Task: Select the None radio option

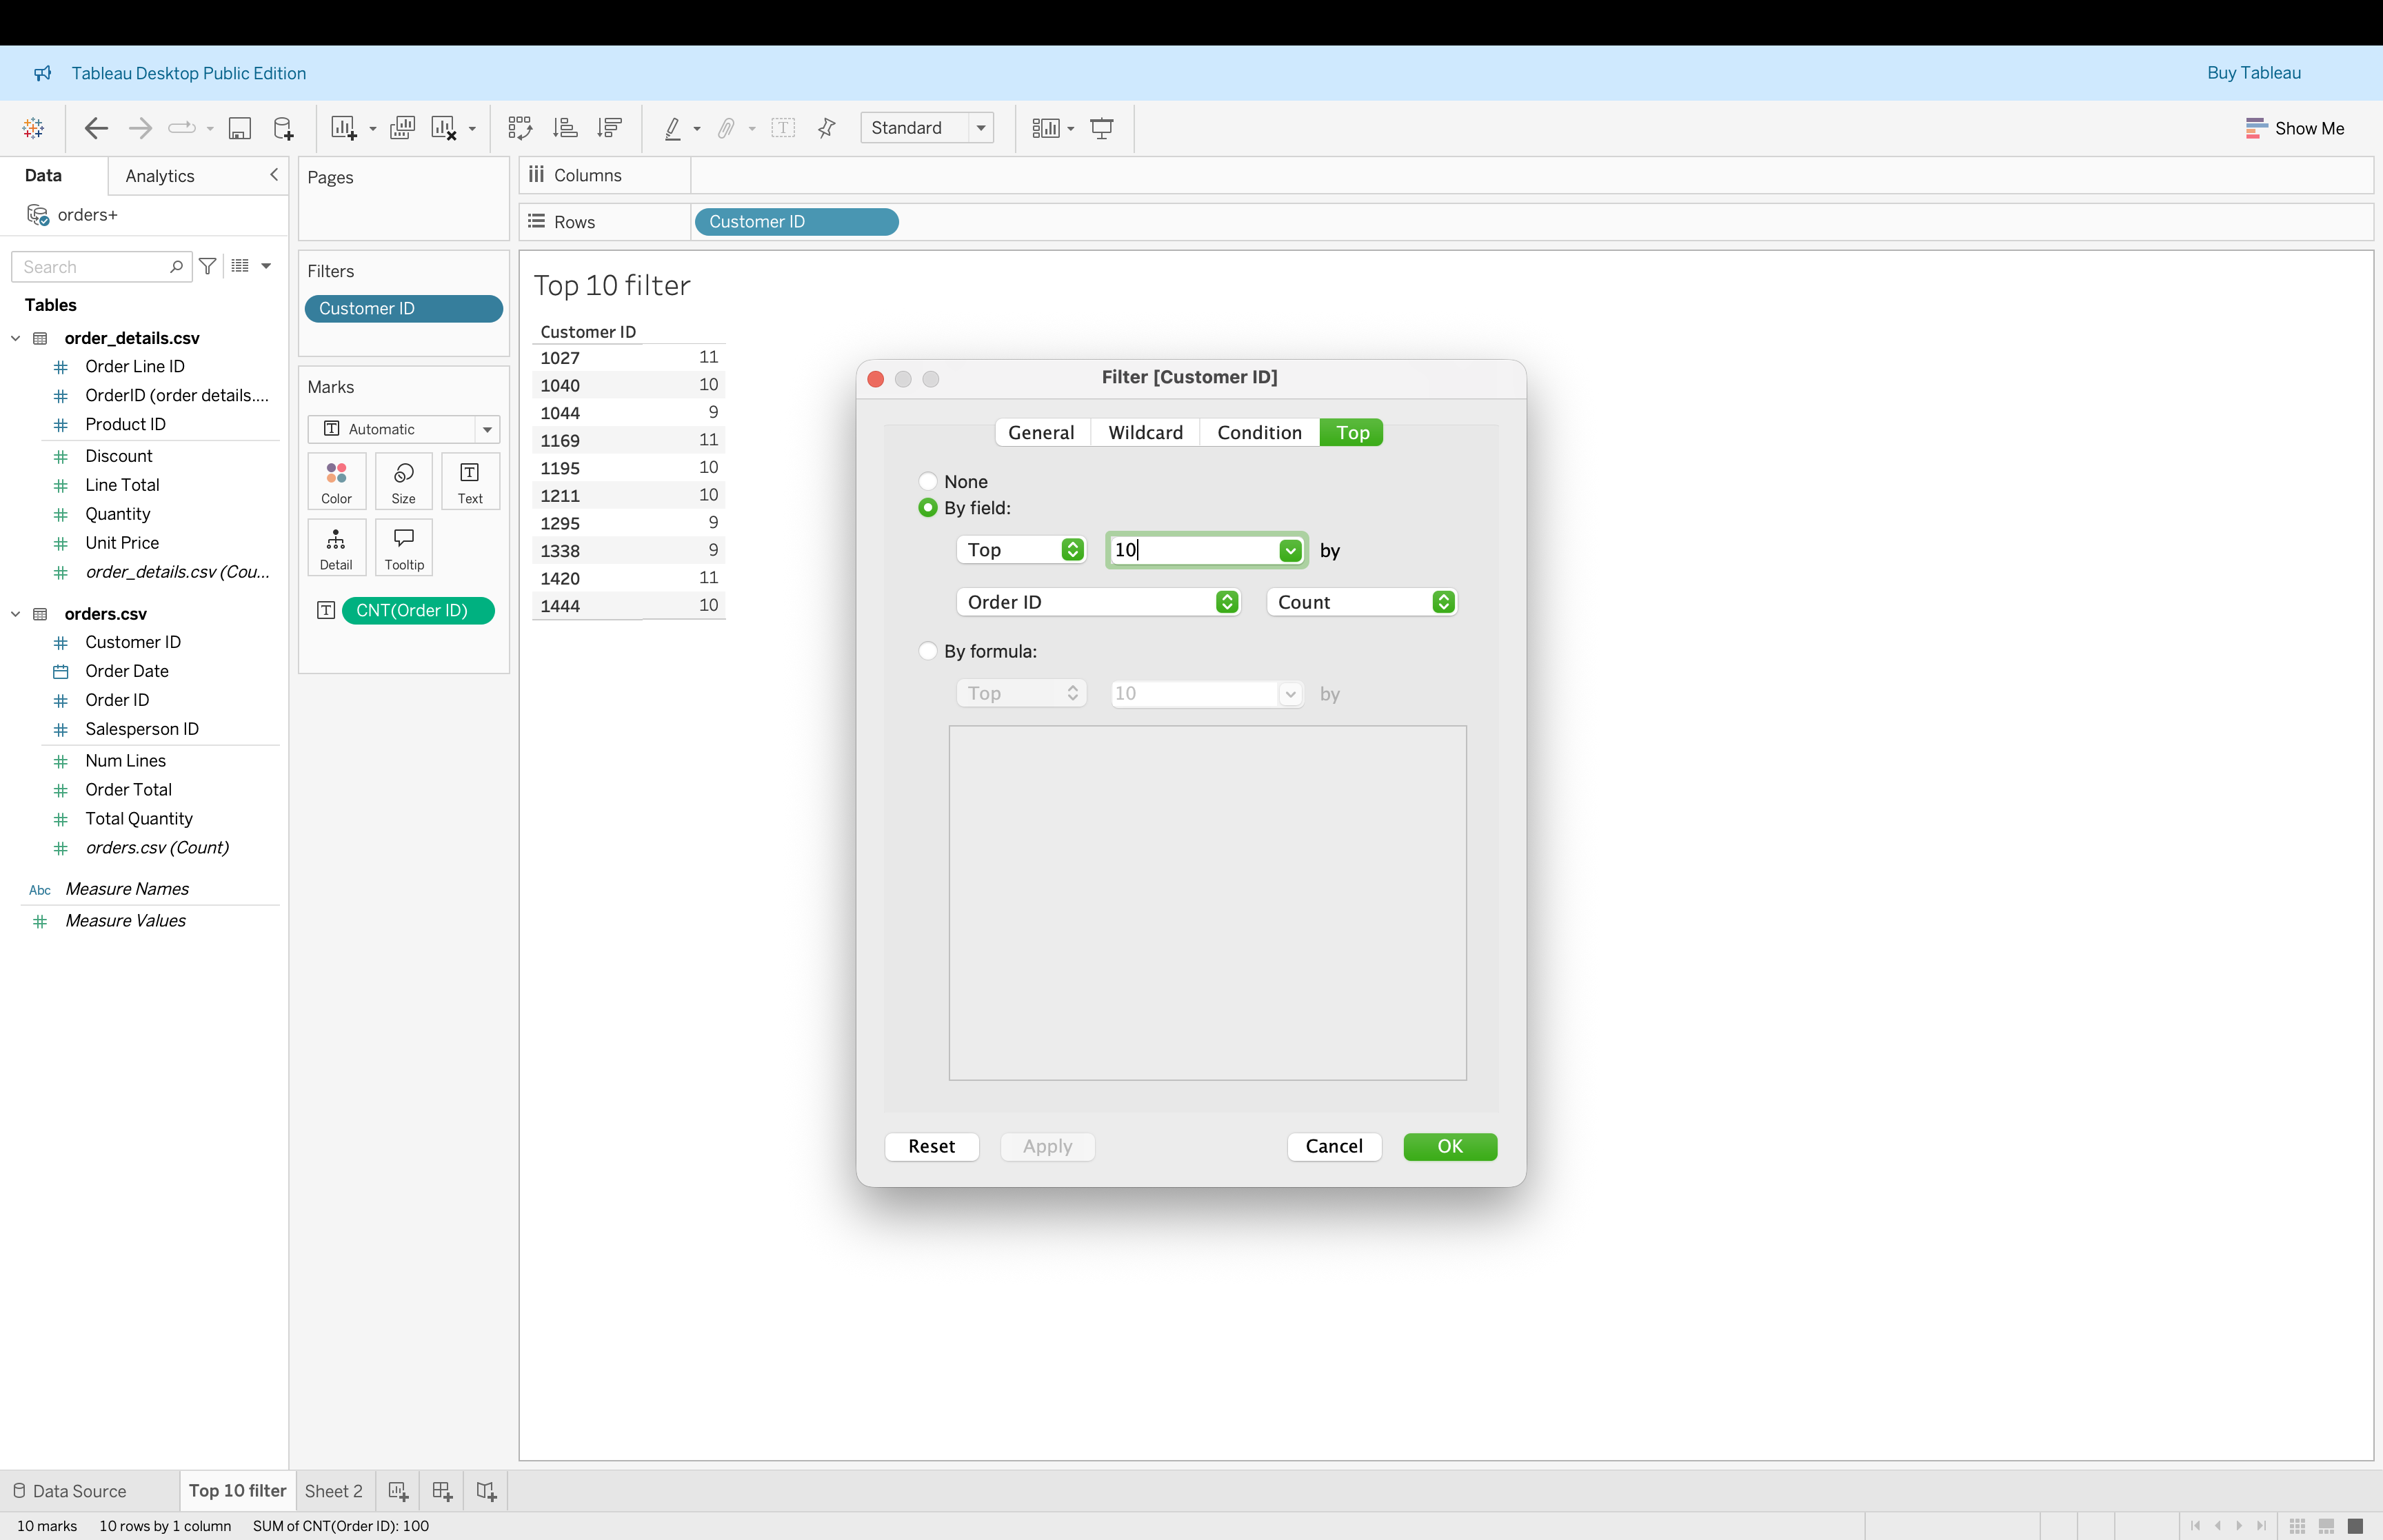Action: (928, 481)
